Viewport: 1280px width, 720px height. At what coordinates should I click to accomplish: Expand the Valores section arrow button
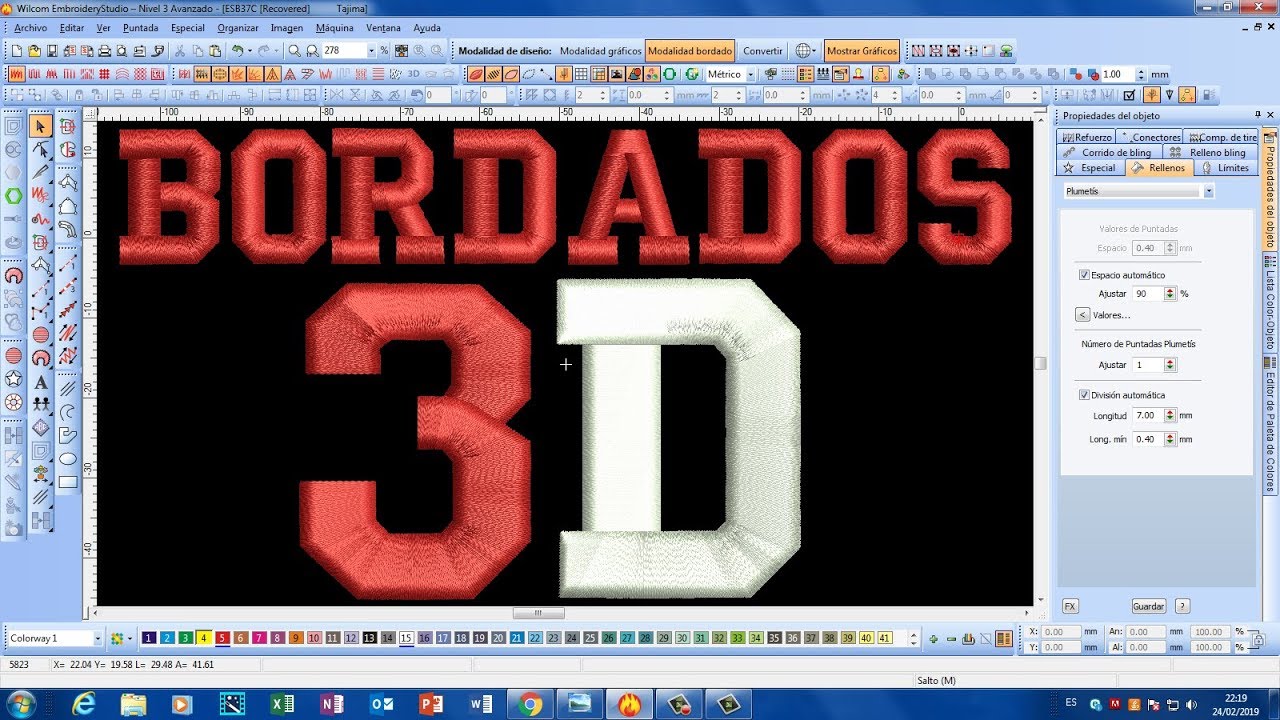(1082, 315)
